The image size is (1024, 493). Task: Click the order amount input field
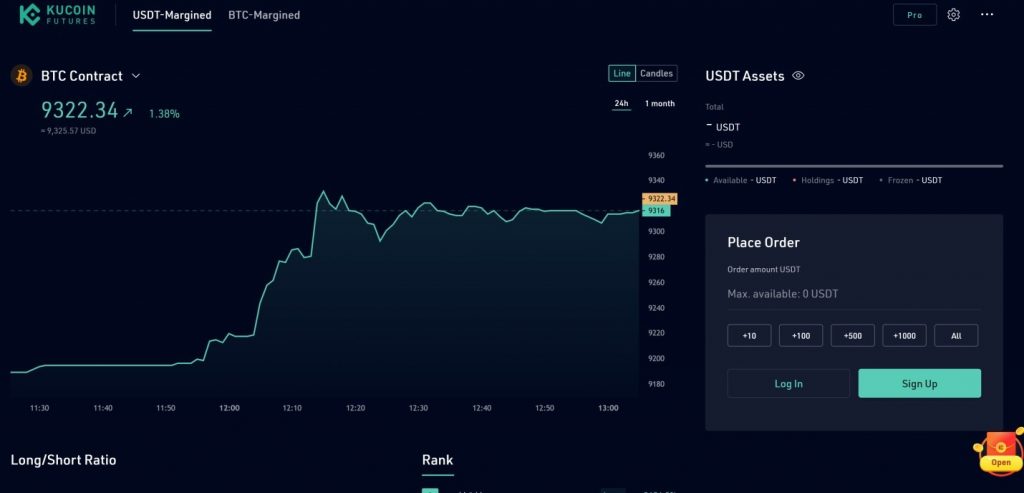point(854,294)
